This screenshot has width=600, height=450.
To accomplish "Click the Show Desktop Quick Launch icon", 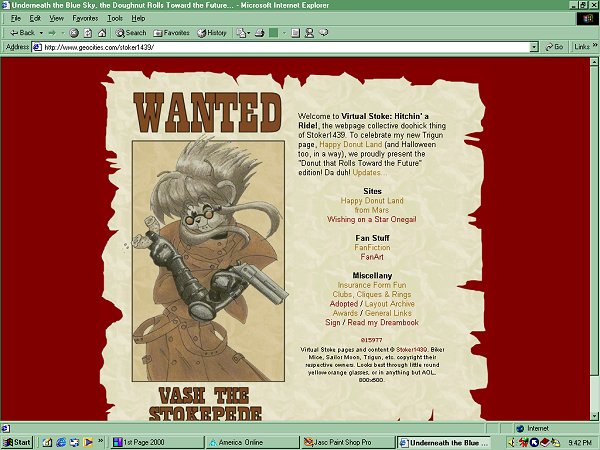I will [47, 443].
